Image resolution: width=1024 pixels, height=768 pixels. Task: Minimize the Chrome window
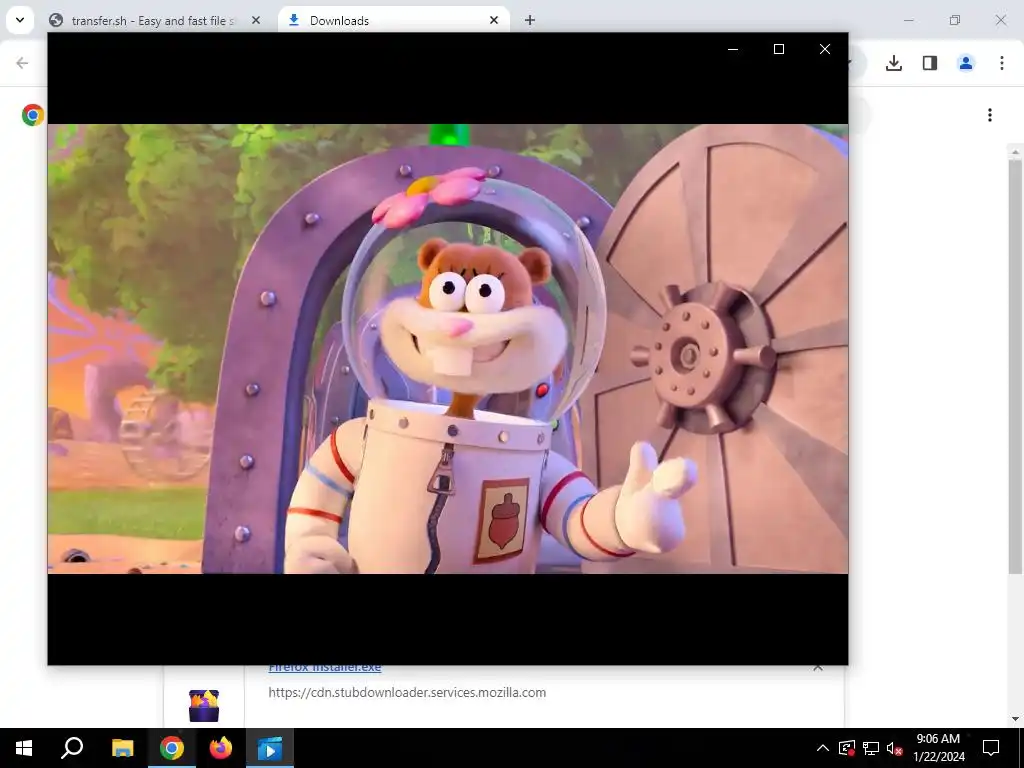908,20
